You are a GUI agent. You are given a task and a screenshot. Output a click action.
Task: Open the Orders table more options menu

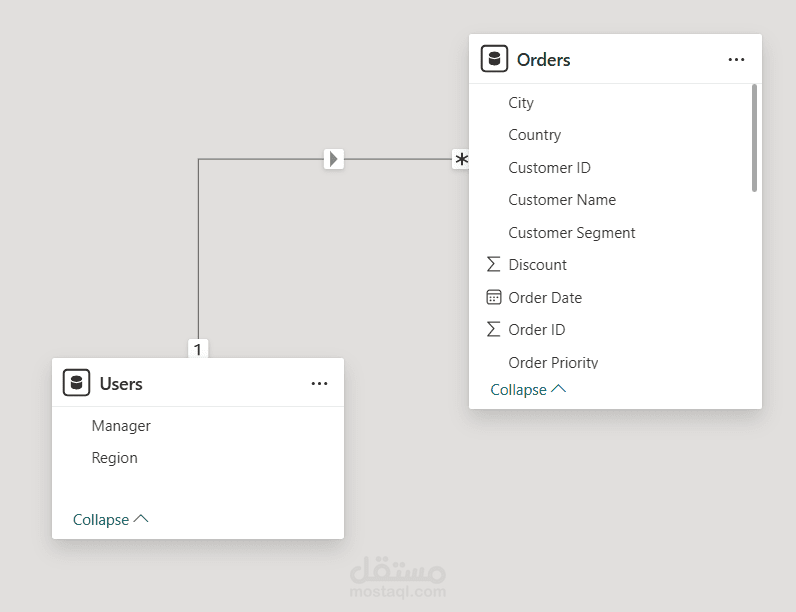coord(736,60)
